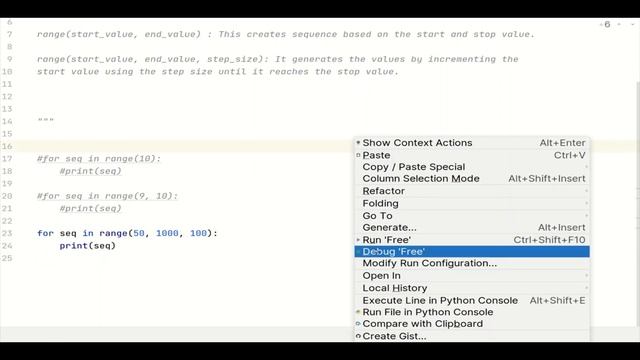
Task: Click the Run File in Python Console icon
Action: coord(358,312)
